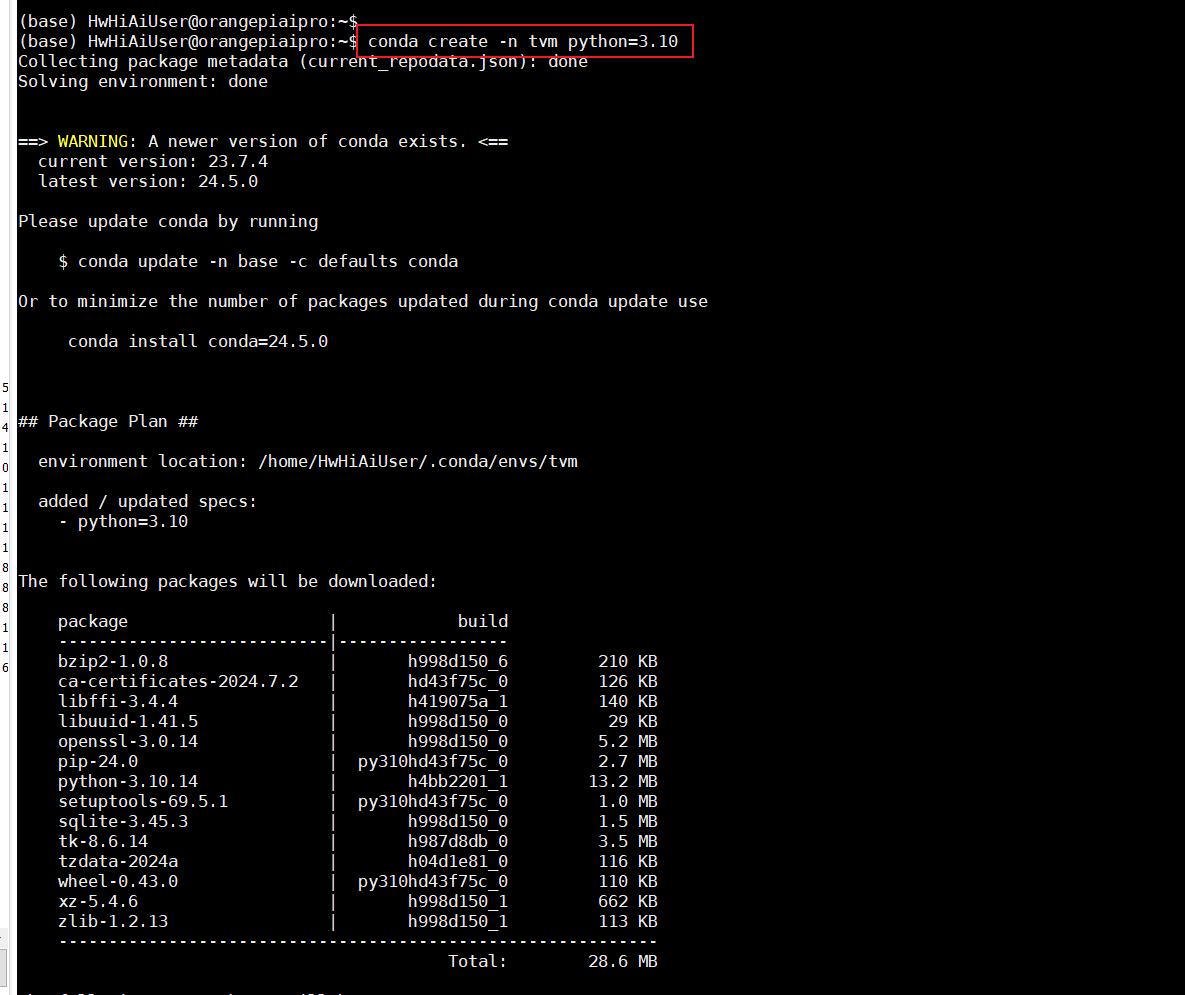Click package name setuptools-69.5.1
Screen dimensions: 1185x995
(x=143, y=802)
